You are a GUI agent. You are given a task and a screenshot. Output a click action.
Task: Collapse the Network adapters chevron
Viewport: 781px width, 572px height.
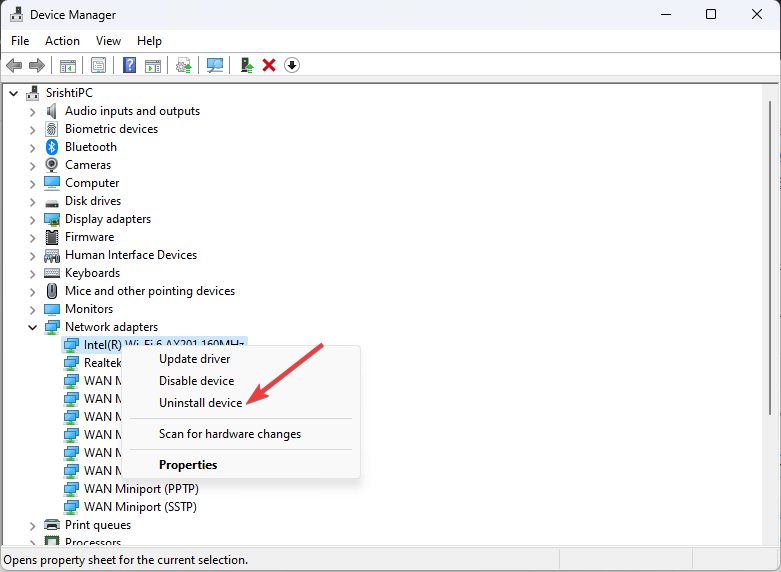click(32, 327)
